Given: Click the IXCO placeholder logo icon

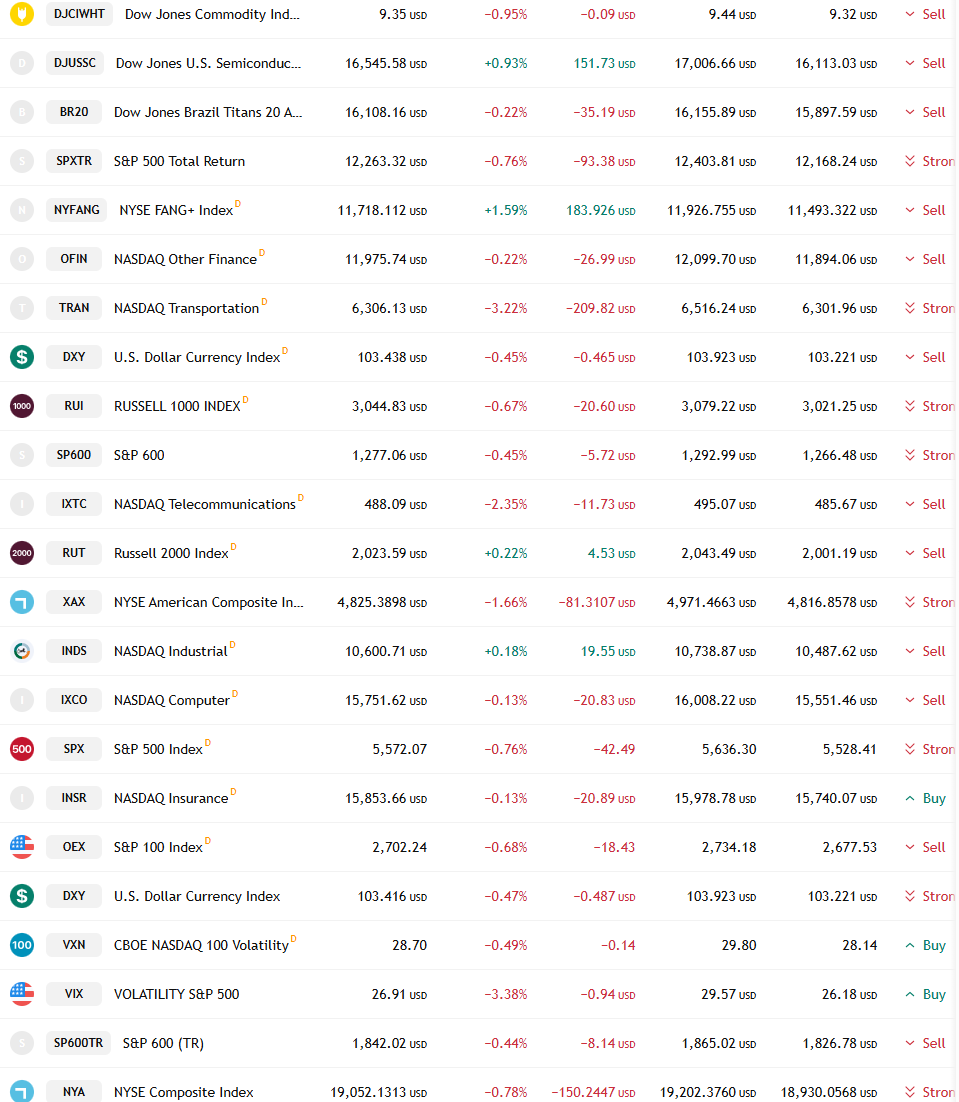Looking at the screenshot, I should (22, 700).
